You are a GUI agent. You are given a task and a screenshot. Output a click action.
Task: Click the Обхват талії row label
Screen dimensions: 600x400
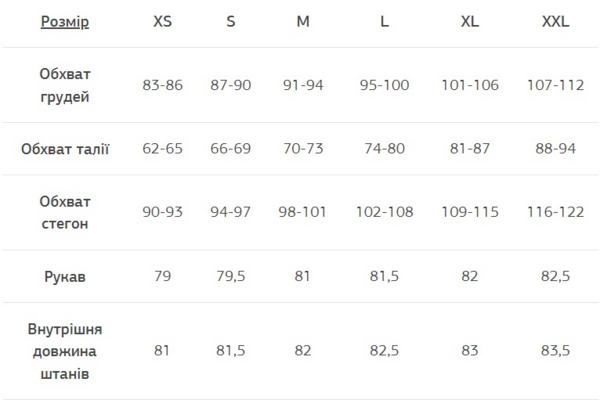click(x=65, y=149)
